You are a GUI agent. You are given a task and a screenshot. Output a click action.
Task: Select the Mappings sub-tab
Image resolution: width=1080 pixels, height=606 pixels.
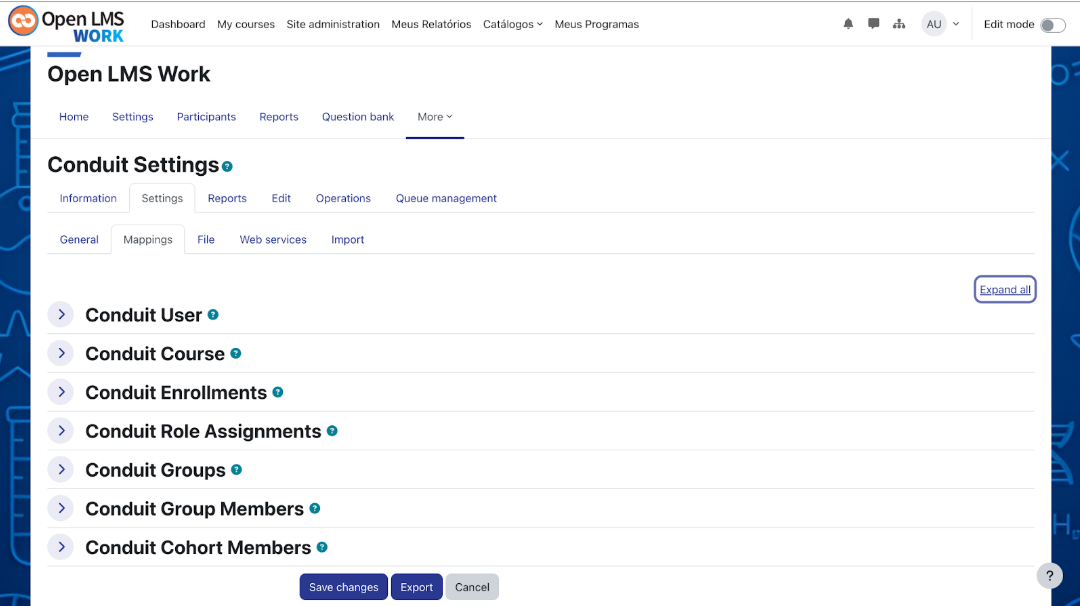[x=147, y=240]
